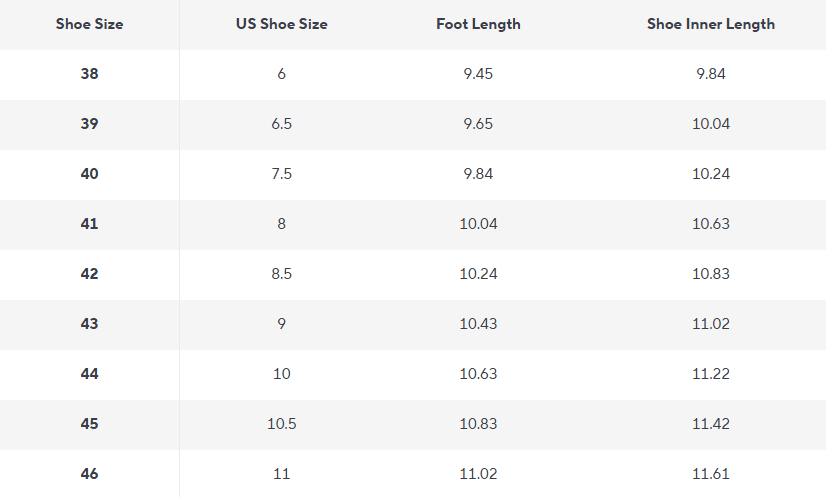Click the Shoe Size column header

pos(90,24)
